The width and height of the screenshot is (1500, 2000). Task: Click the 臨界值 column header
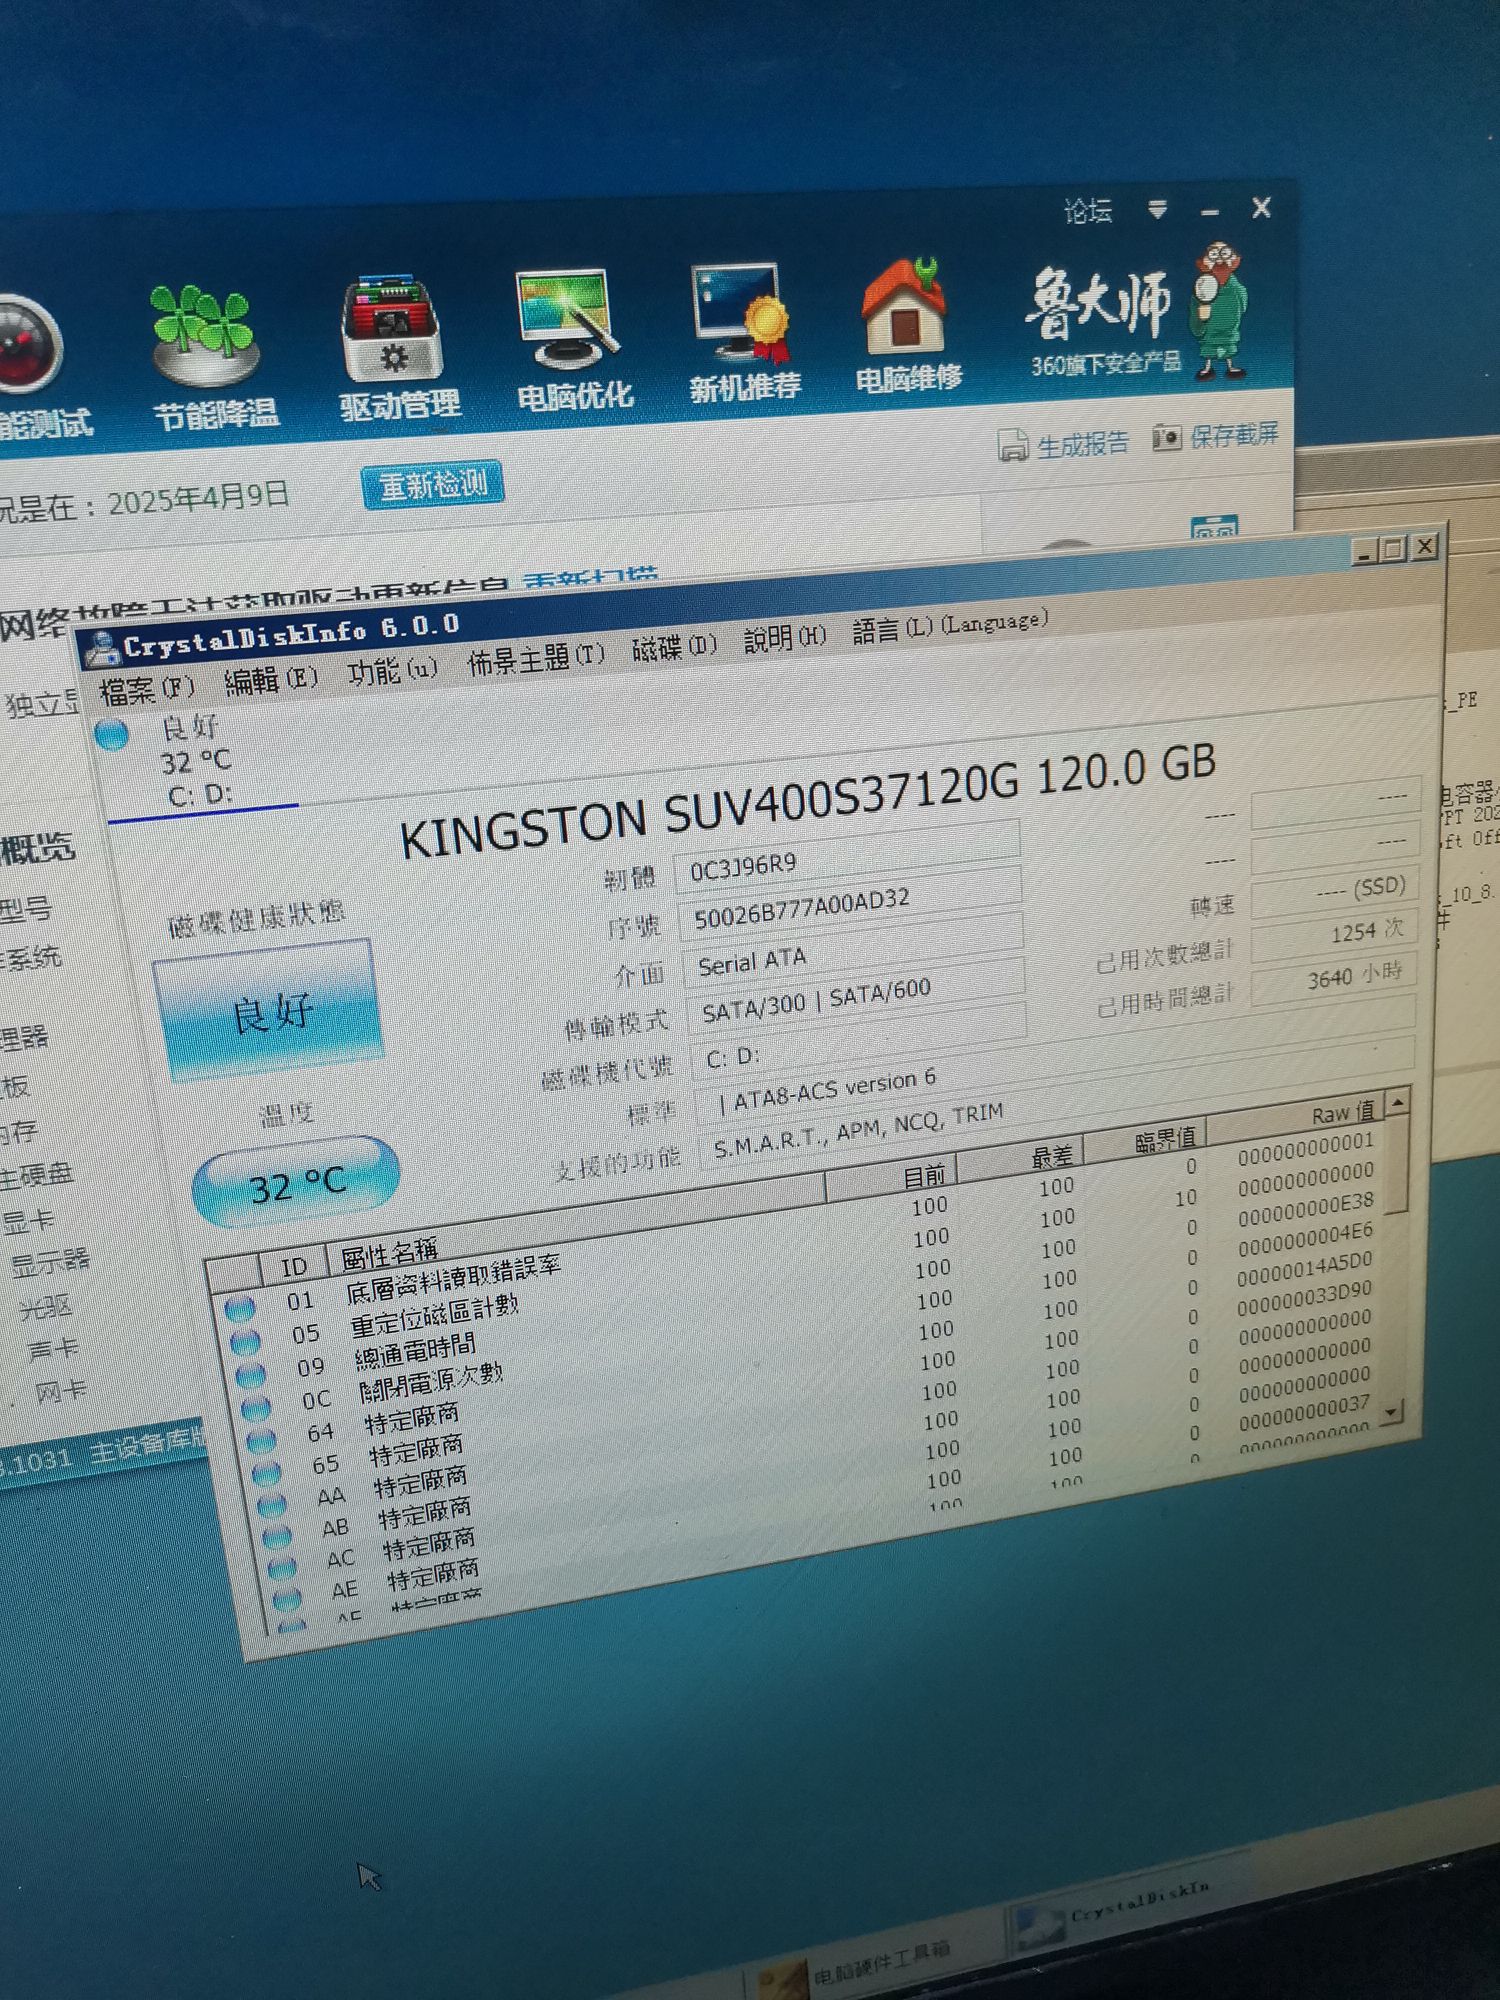pyautogui.click(x=1146, y=1142)
